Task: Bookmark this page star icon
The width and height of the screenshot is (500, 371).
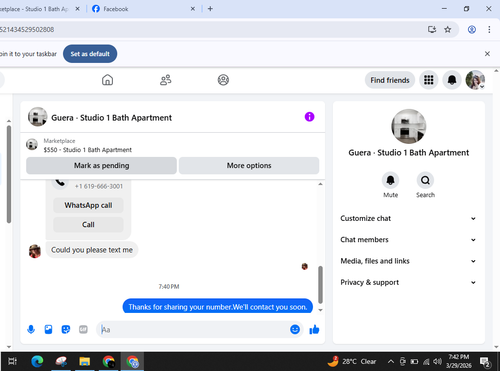Action: (x=448, y=30)
